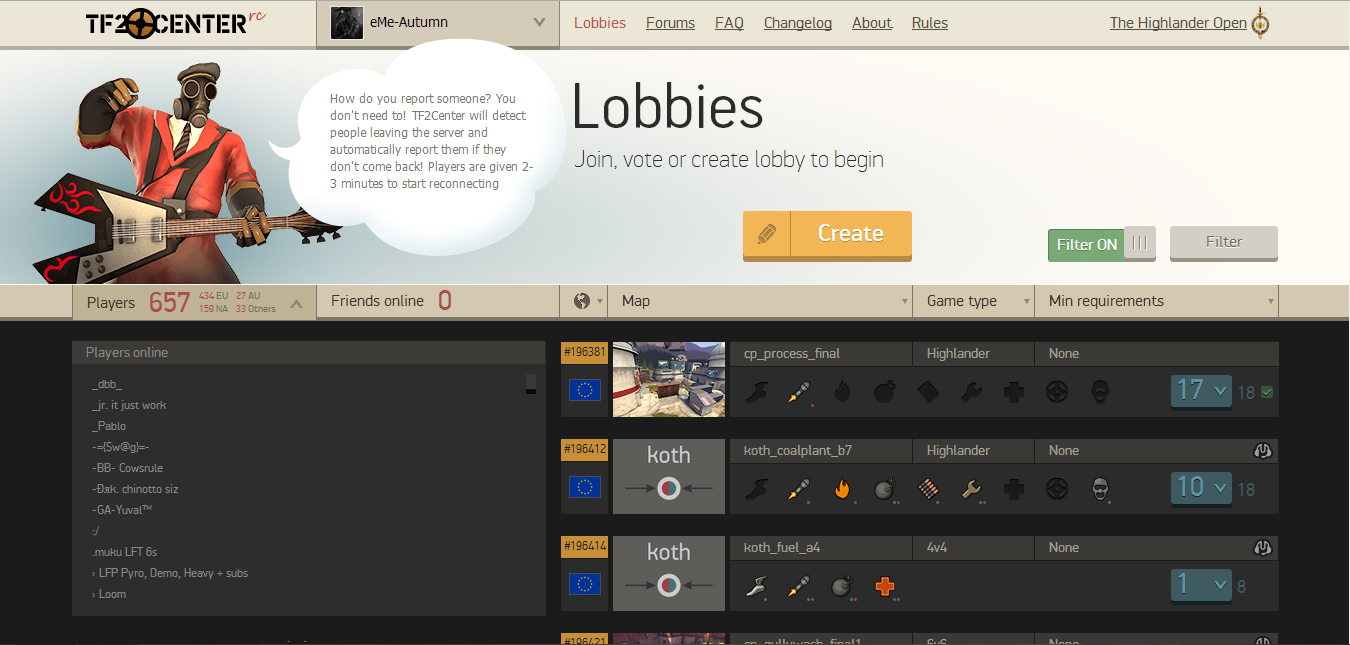Image resolution: width=1350 pixels, height=645 pixels.
Task: Click the Engineer wrench icon in koth_coalplant_b7 lobby
Action: [971, 489]
